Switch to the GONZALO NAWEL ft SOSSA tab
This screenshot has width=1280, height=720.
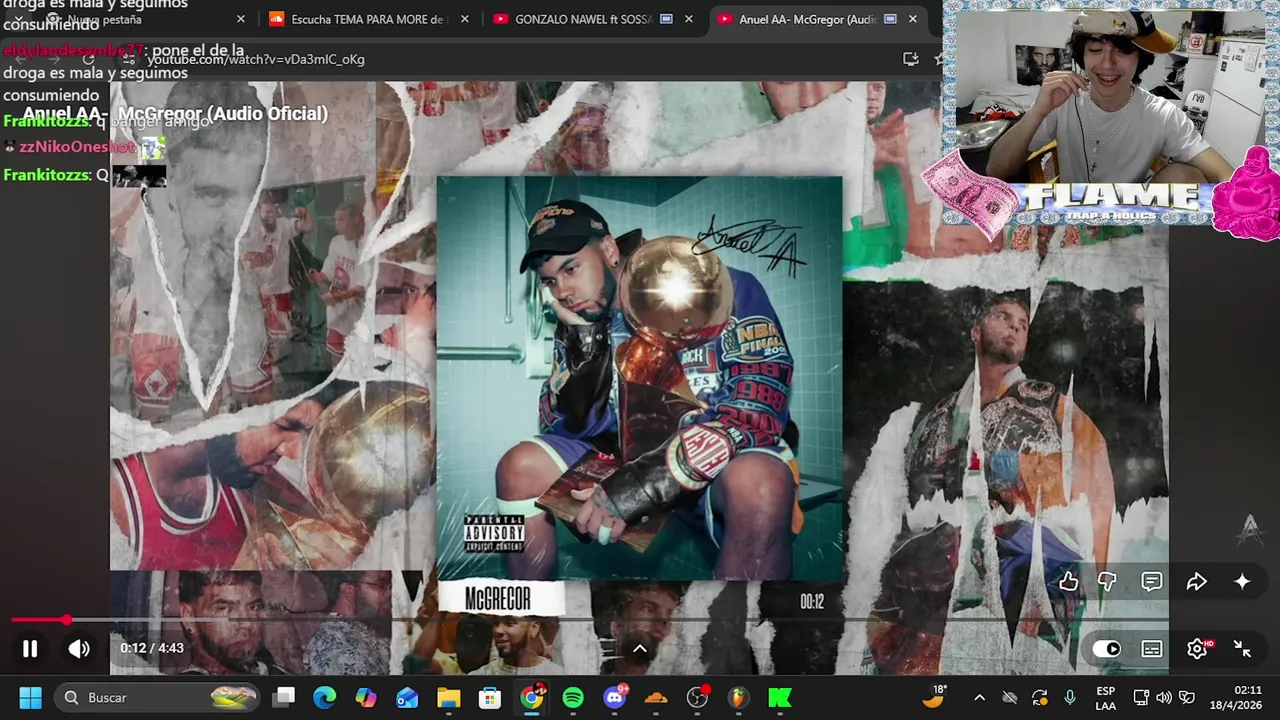(x=590, y=19)
